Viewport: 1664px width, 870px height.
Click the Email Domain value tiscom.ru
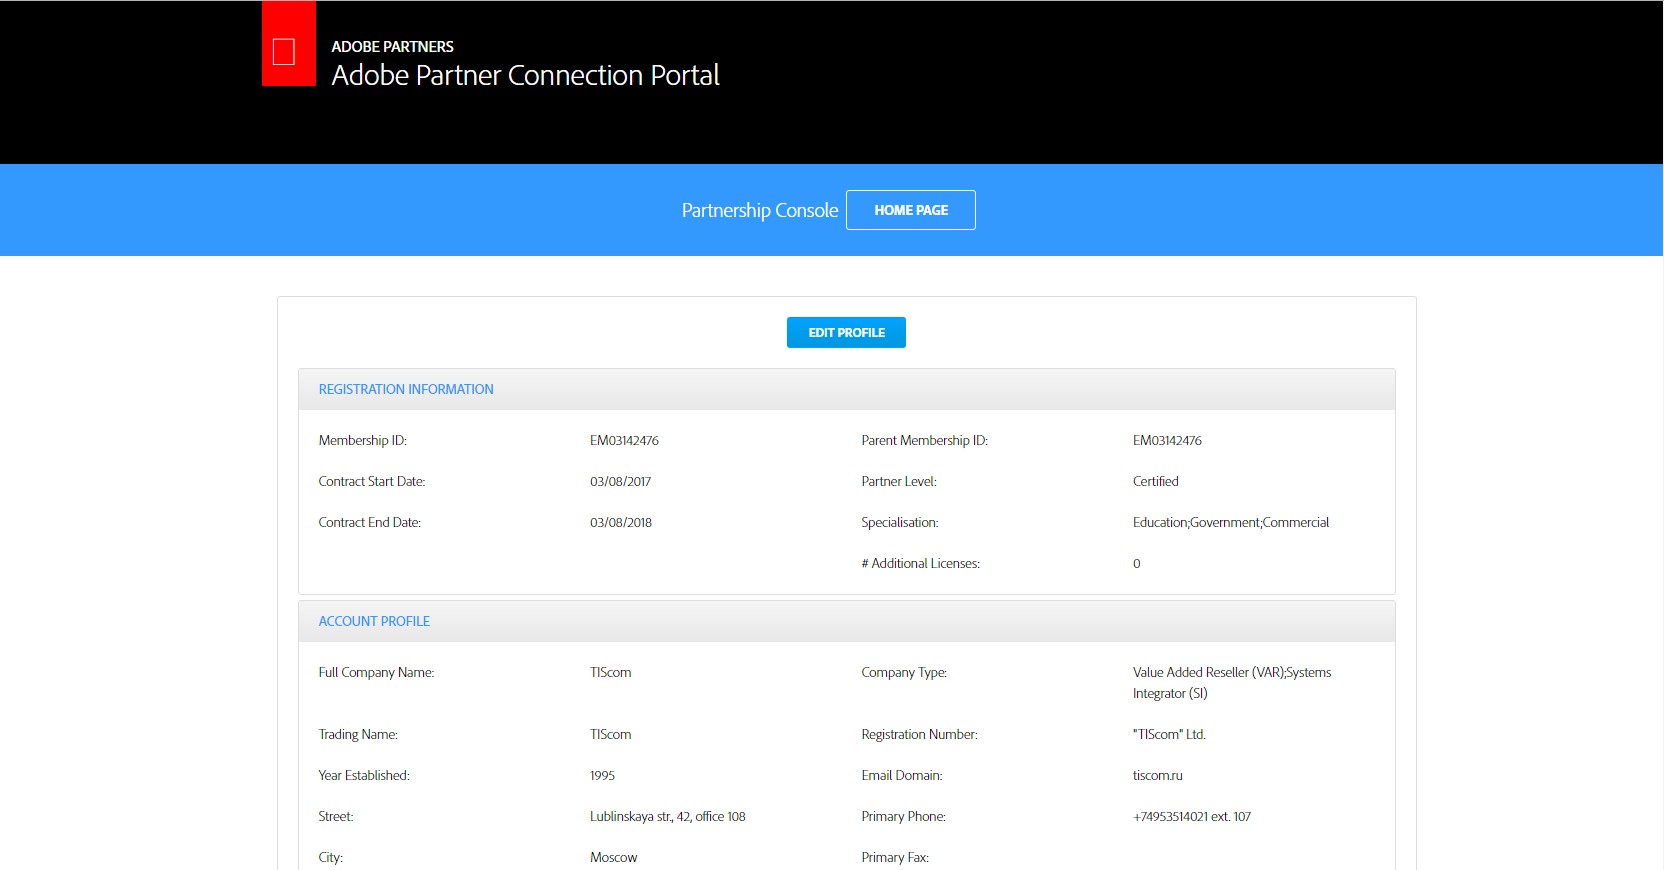click(1158, 775)
